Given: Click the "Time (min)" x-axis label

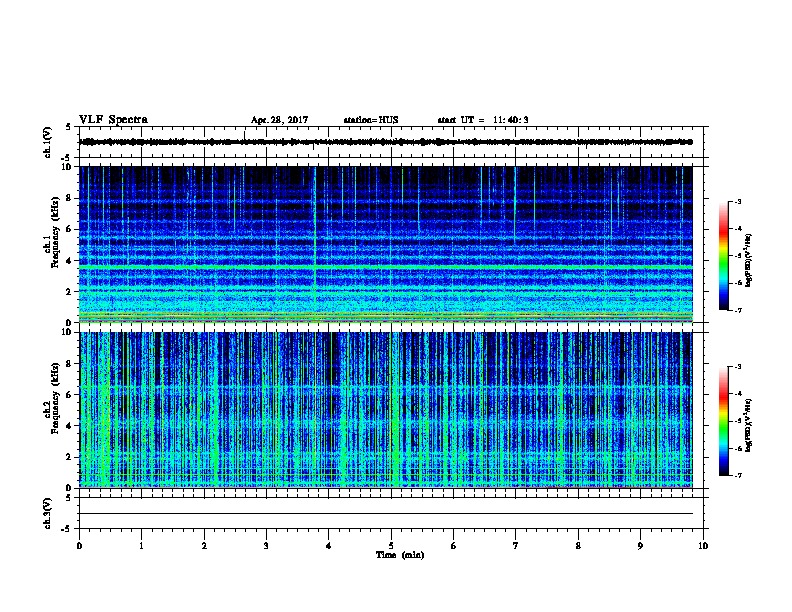Looking at the screenshot, I should (400, 555).
